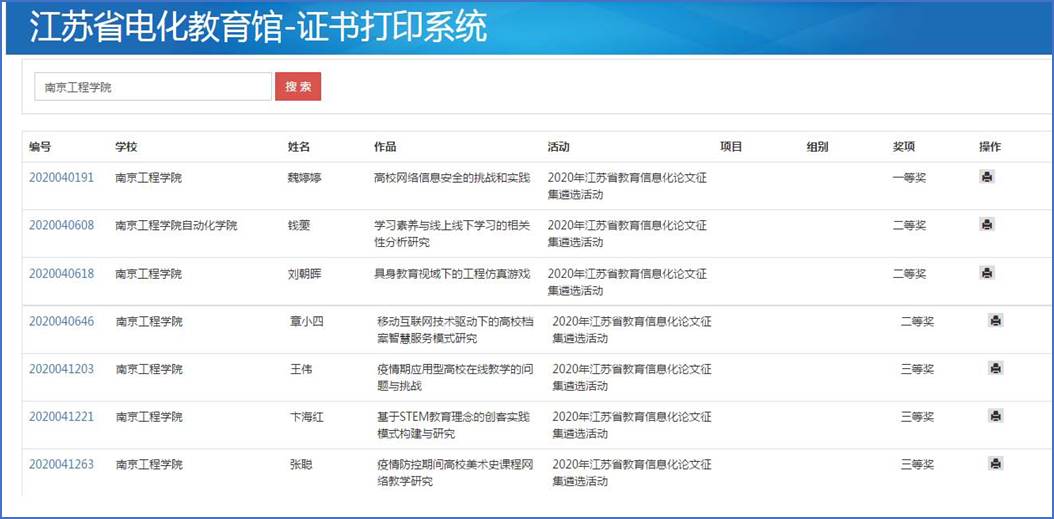Open record number 2020040608
This screenshot has height=519, width=1054.
pos(61,225)
